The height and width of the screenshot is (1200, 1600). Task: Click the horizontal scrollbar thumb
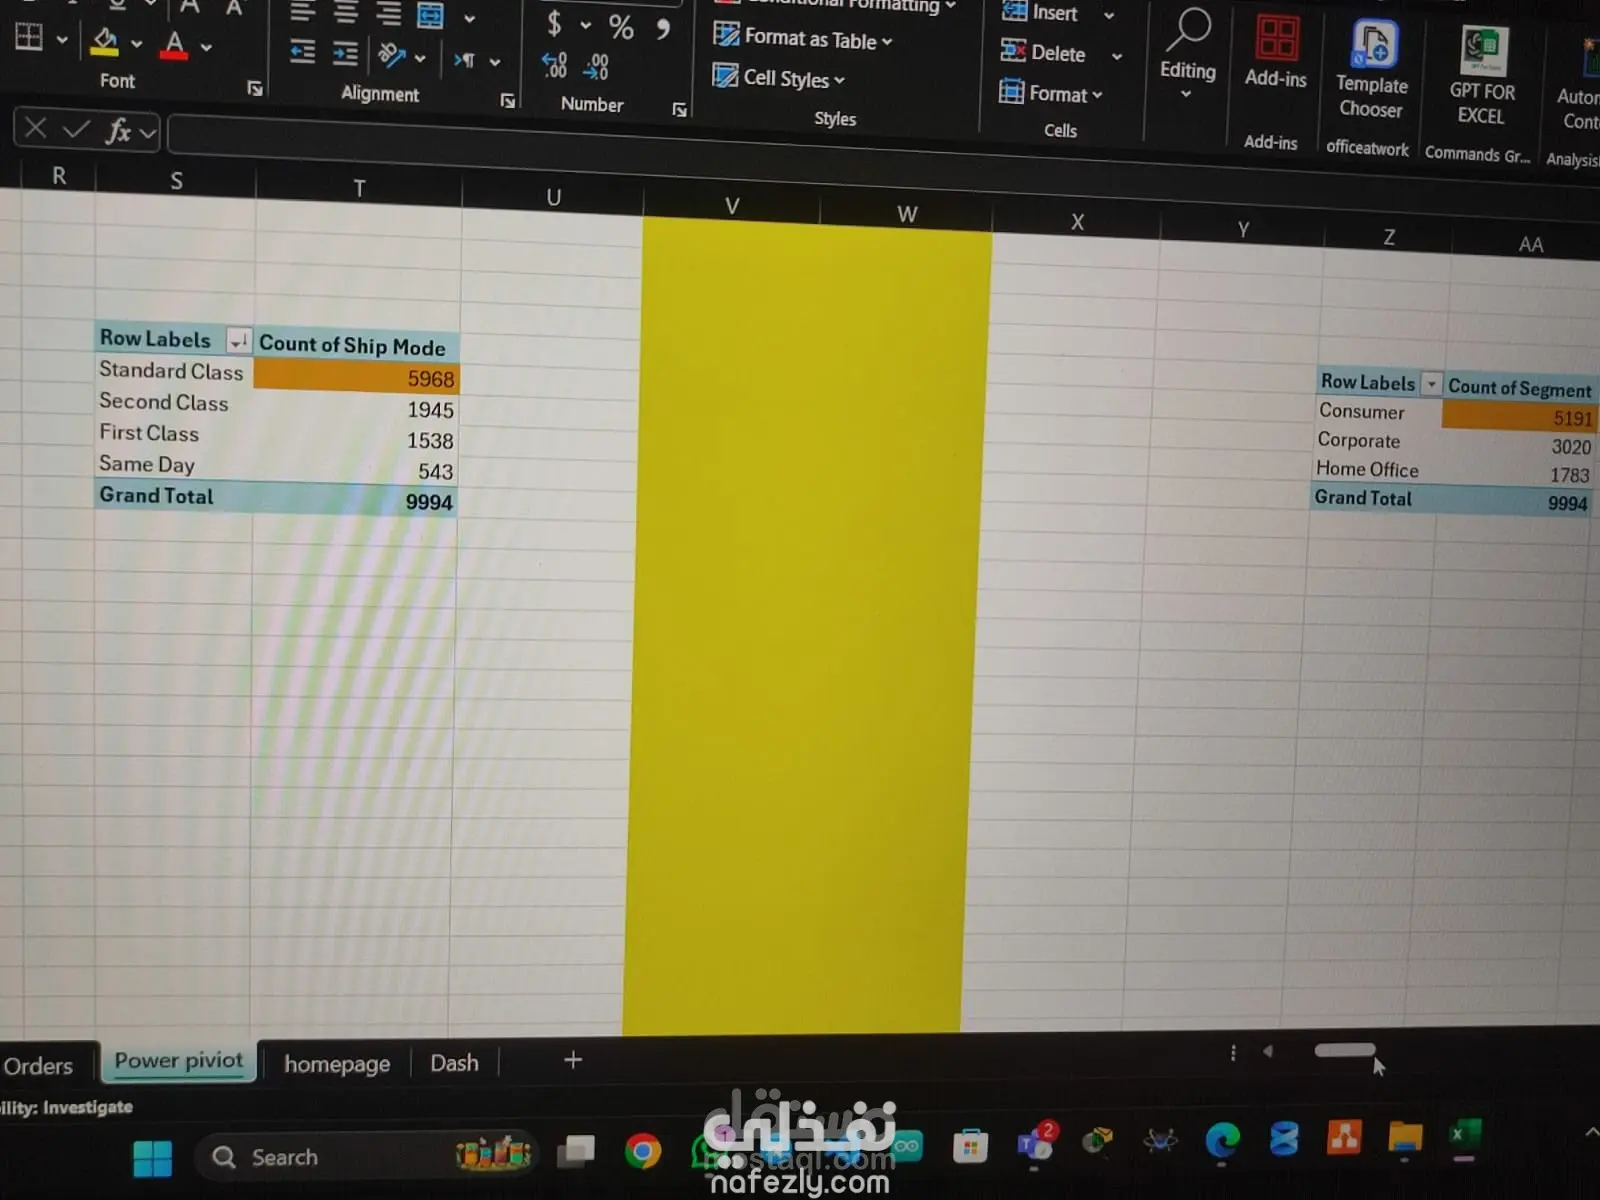1345,1050
